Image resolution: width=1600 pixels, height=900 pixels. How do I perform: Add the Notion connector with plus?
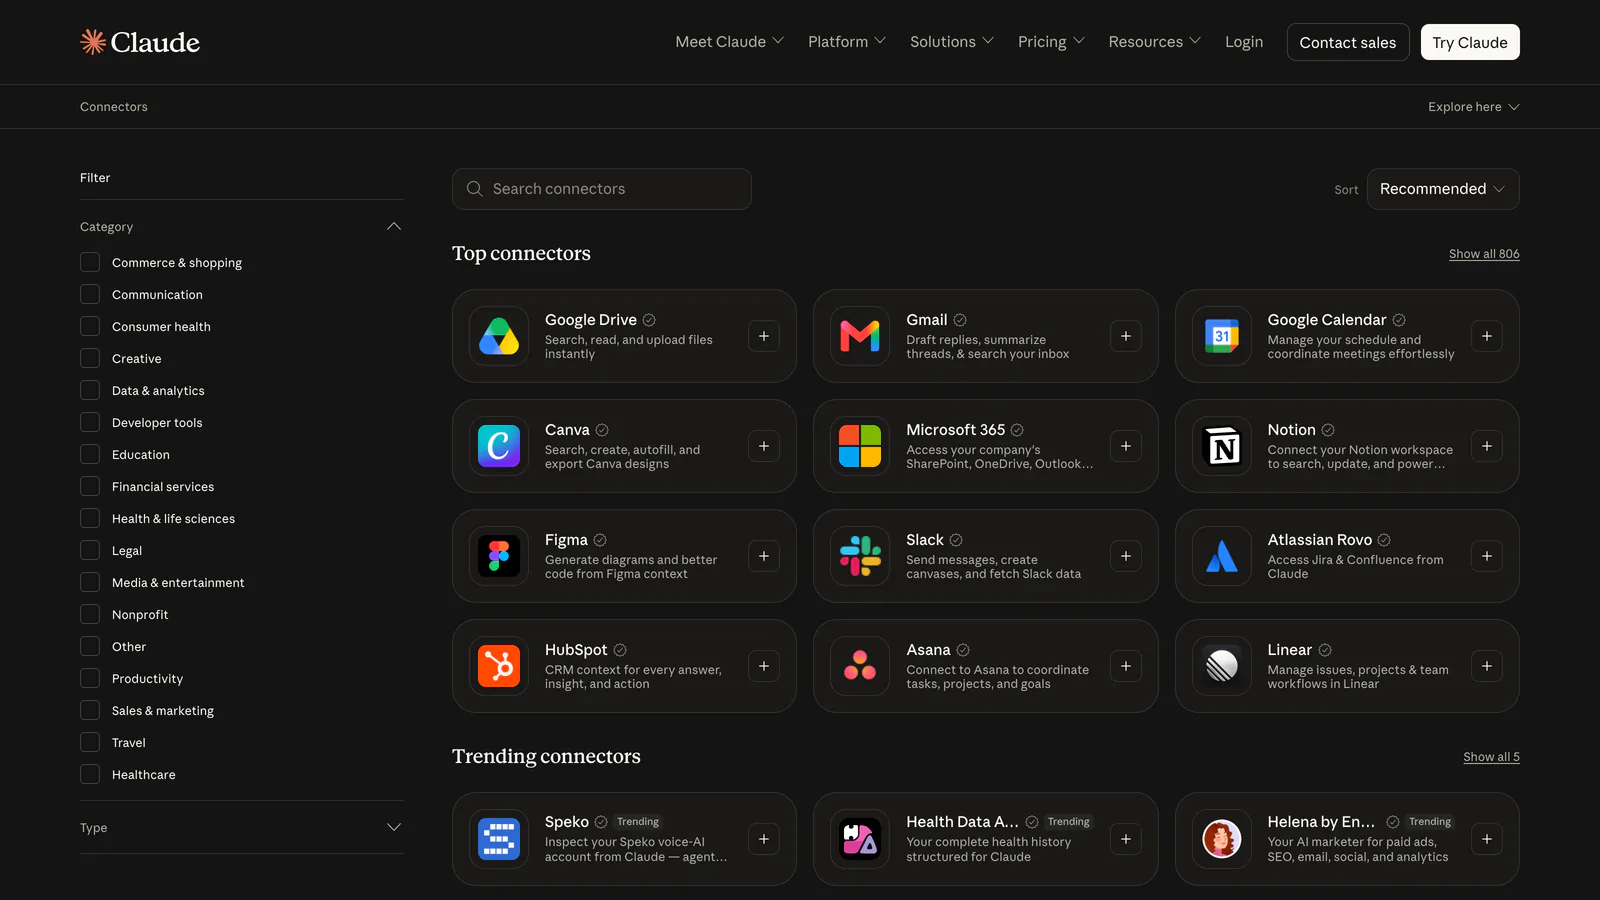click(1487, 446)
